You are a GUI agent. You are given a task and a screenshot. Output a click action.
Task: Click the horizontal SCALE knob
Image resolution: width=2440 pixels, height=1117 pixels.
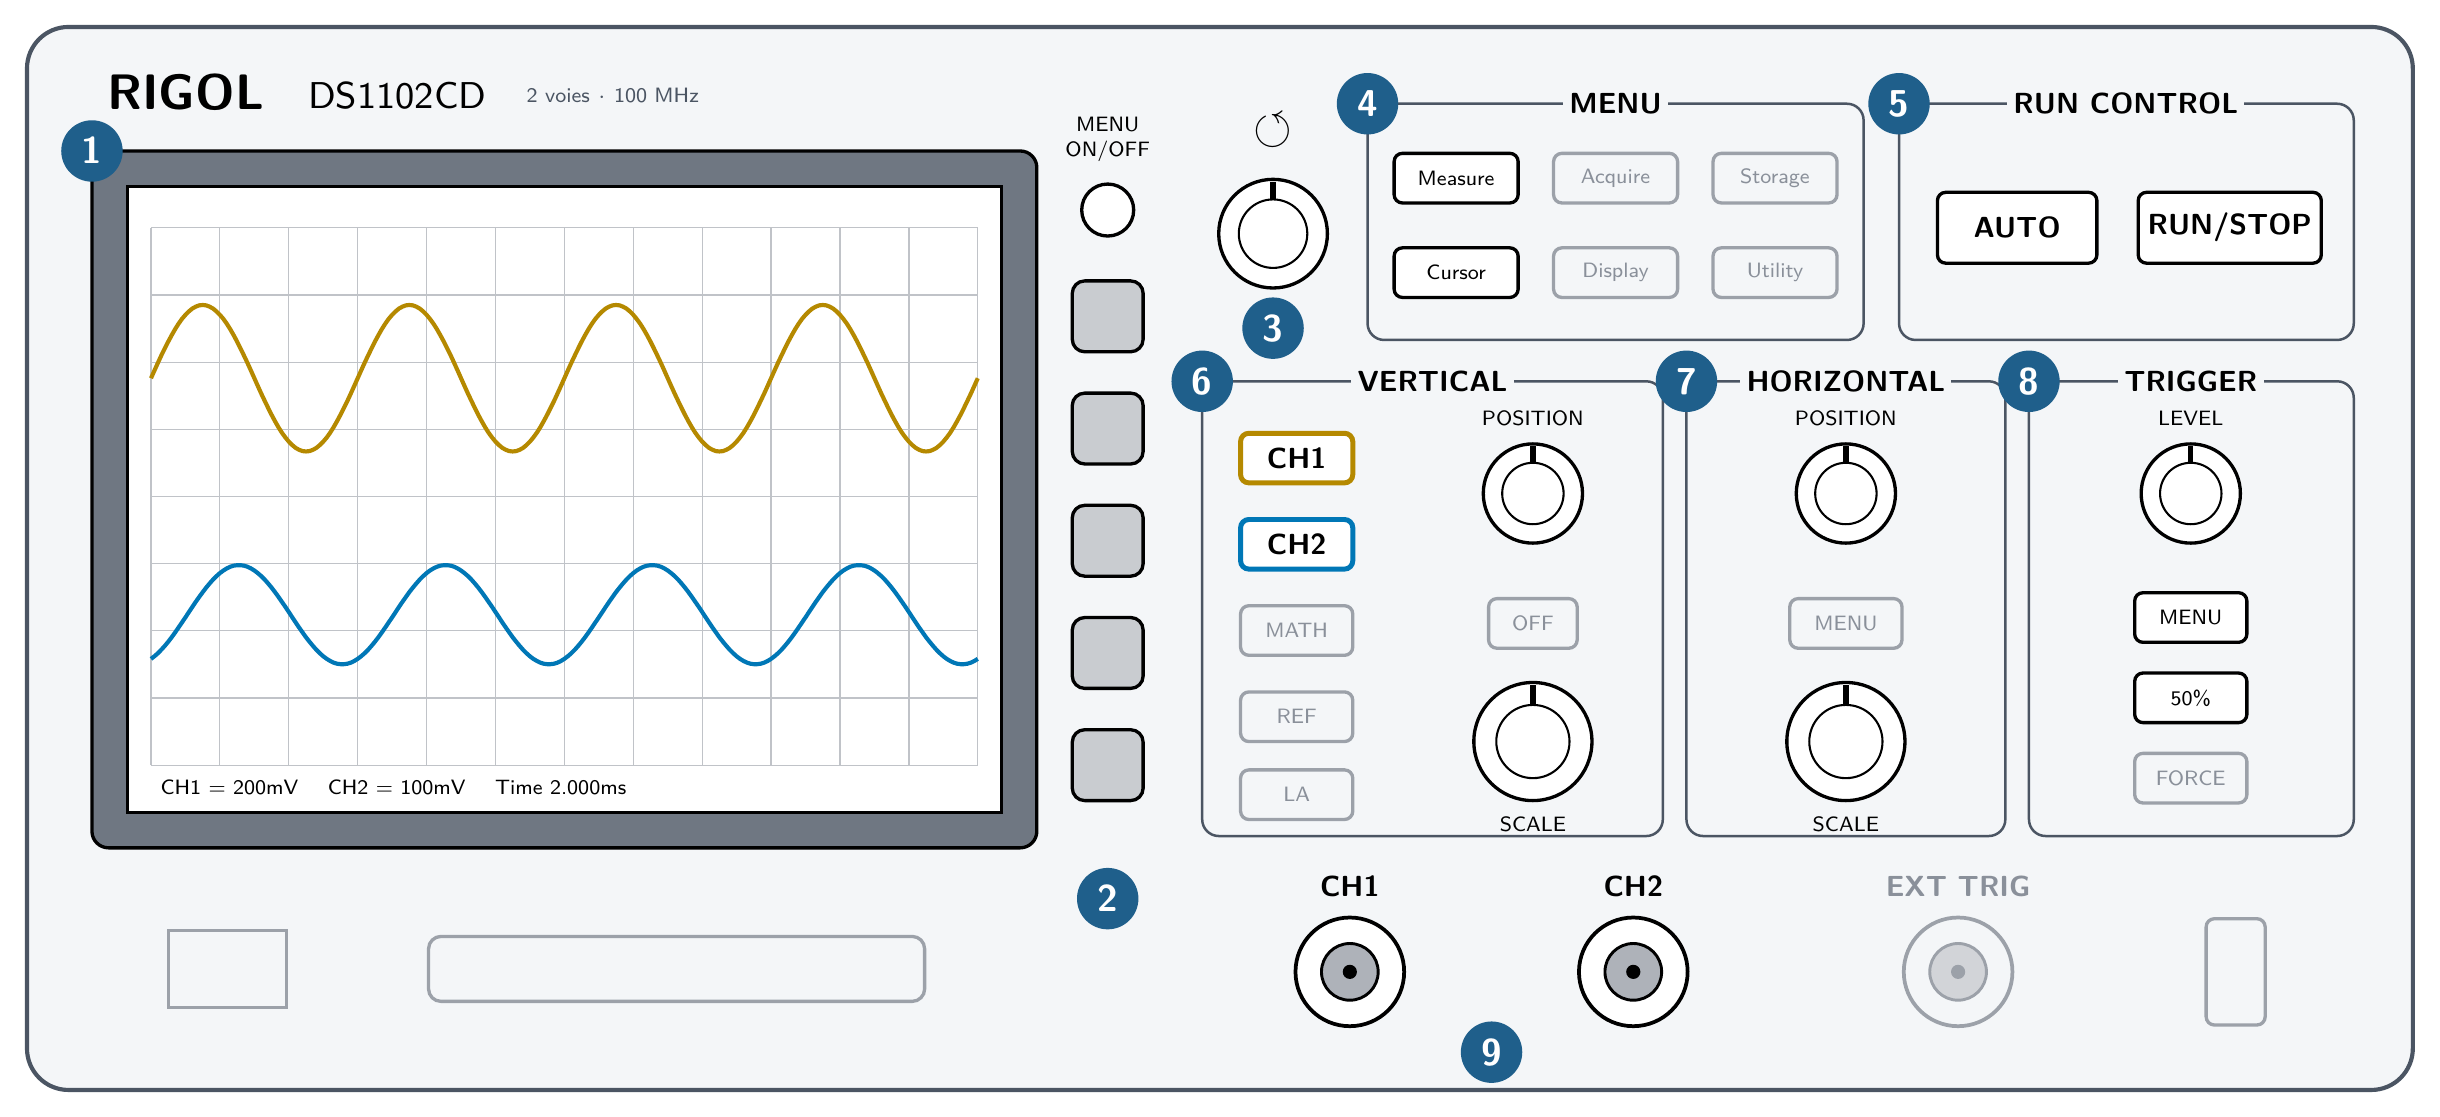[1845, 741]
